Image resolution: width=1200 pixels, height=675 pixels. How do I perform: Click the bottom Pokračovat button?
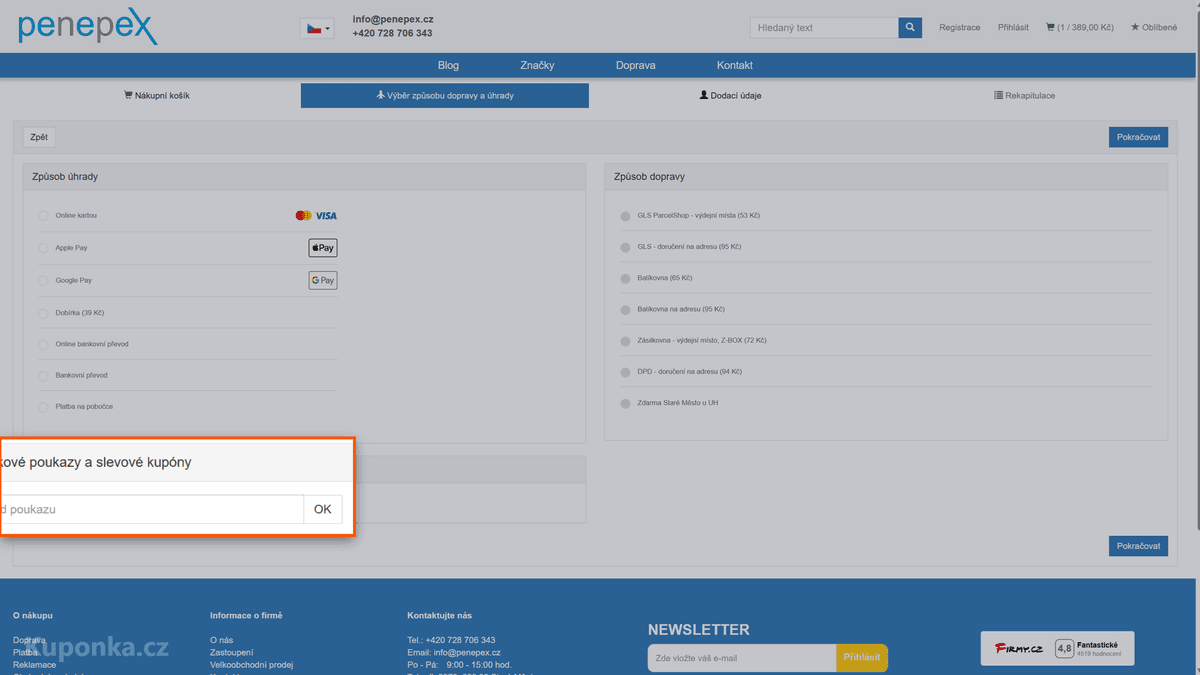[x=1138, y=546]
